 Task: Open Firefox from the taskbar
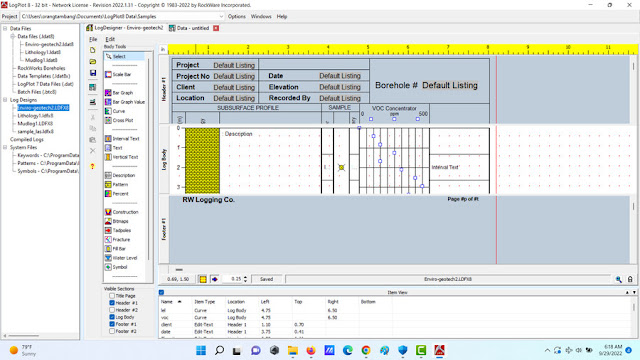click(311, 350)
